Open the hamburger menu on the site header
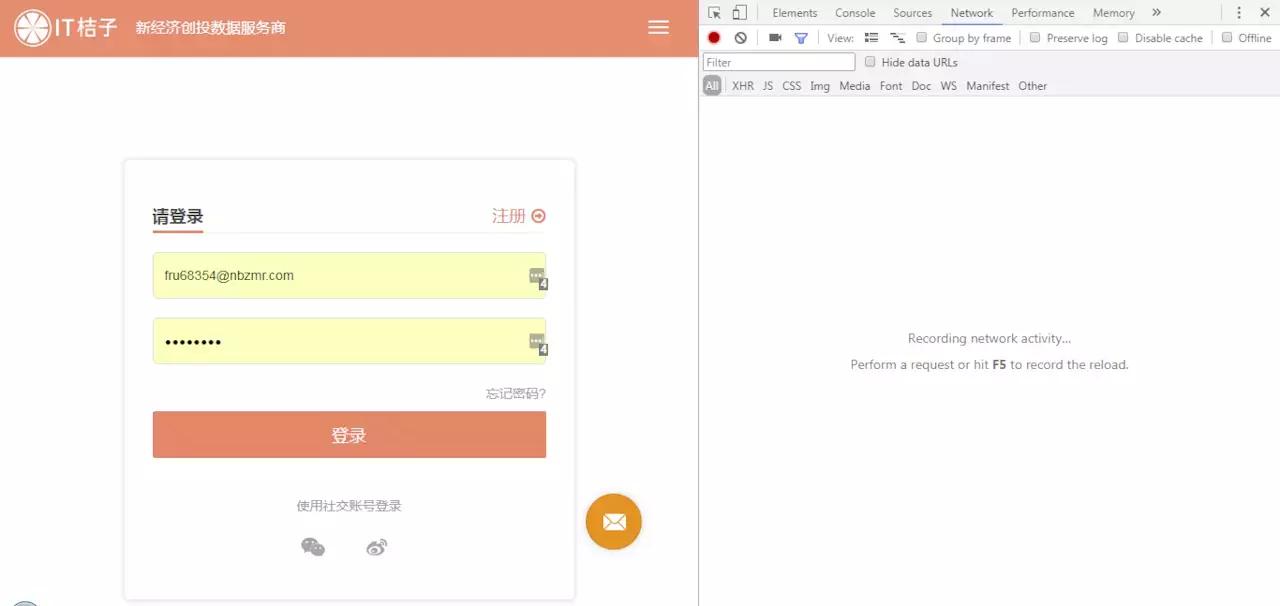 coord(658,28)
